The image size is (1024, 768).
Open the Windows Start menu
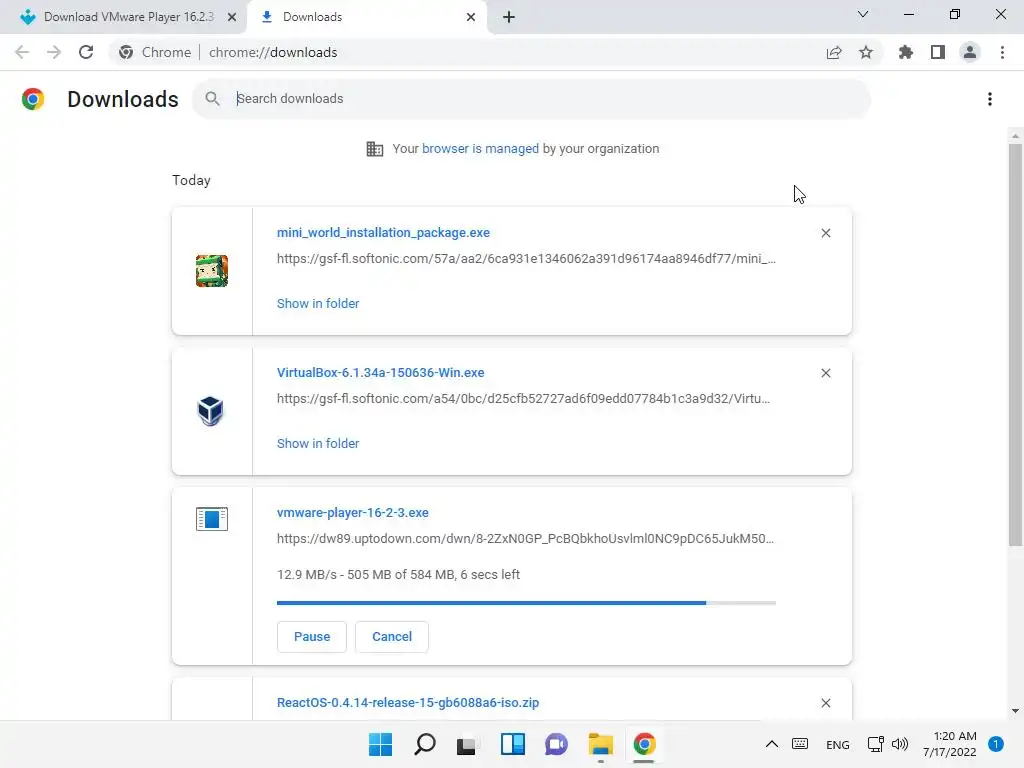[380, 744]
